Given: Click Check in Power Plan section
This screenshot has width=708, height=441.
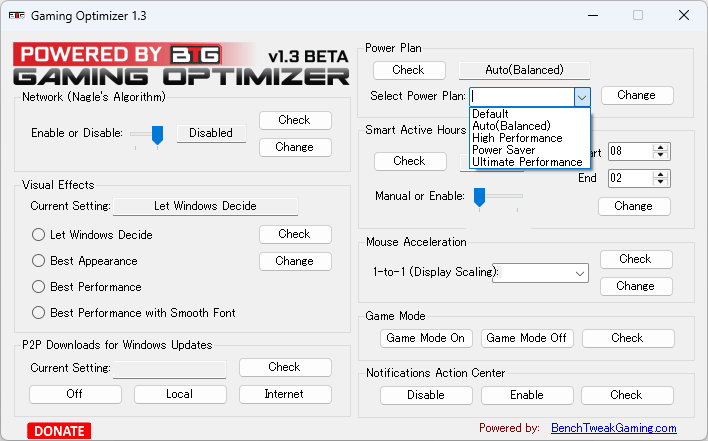Looking at the screenshot, I should (409, 70).
